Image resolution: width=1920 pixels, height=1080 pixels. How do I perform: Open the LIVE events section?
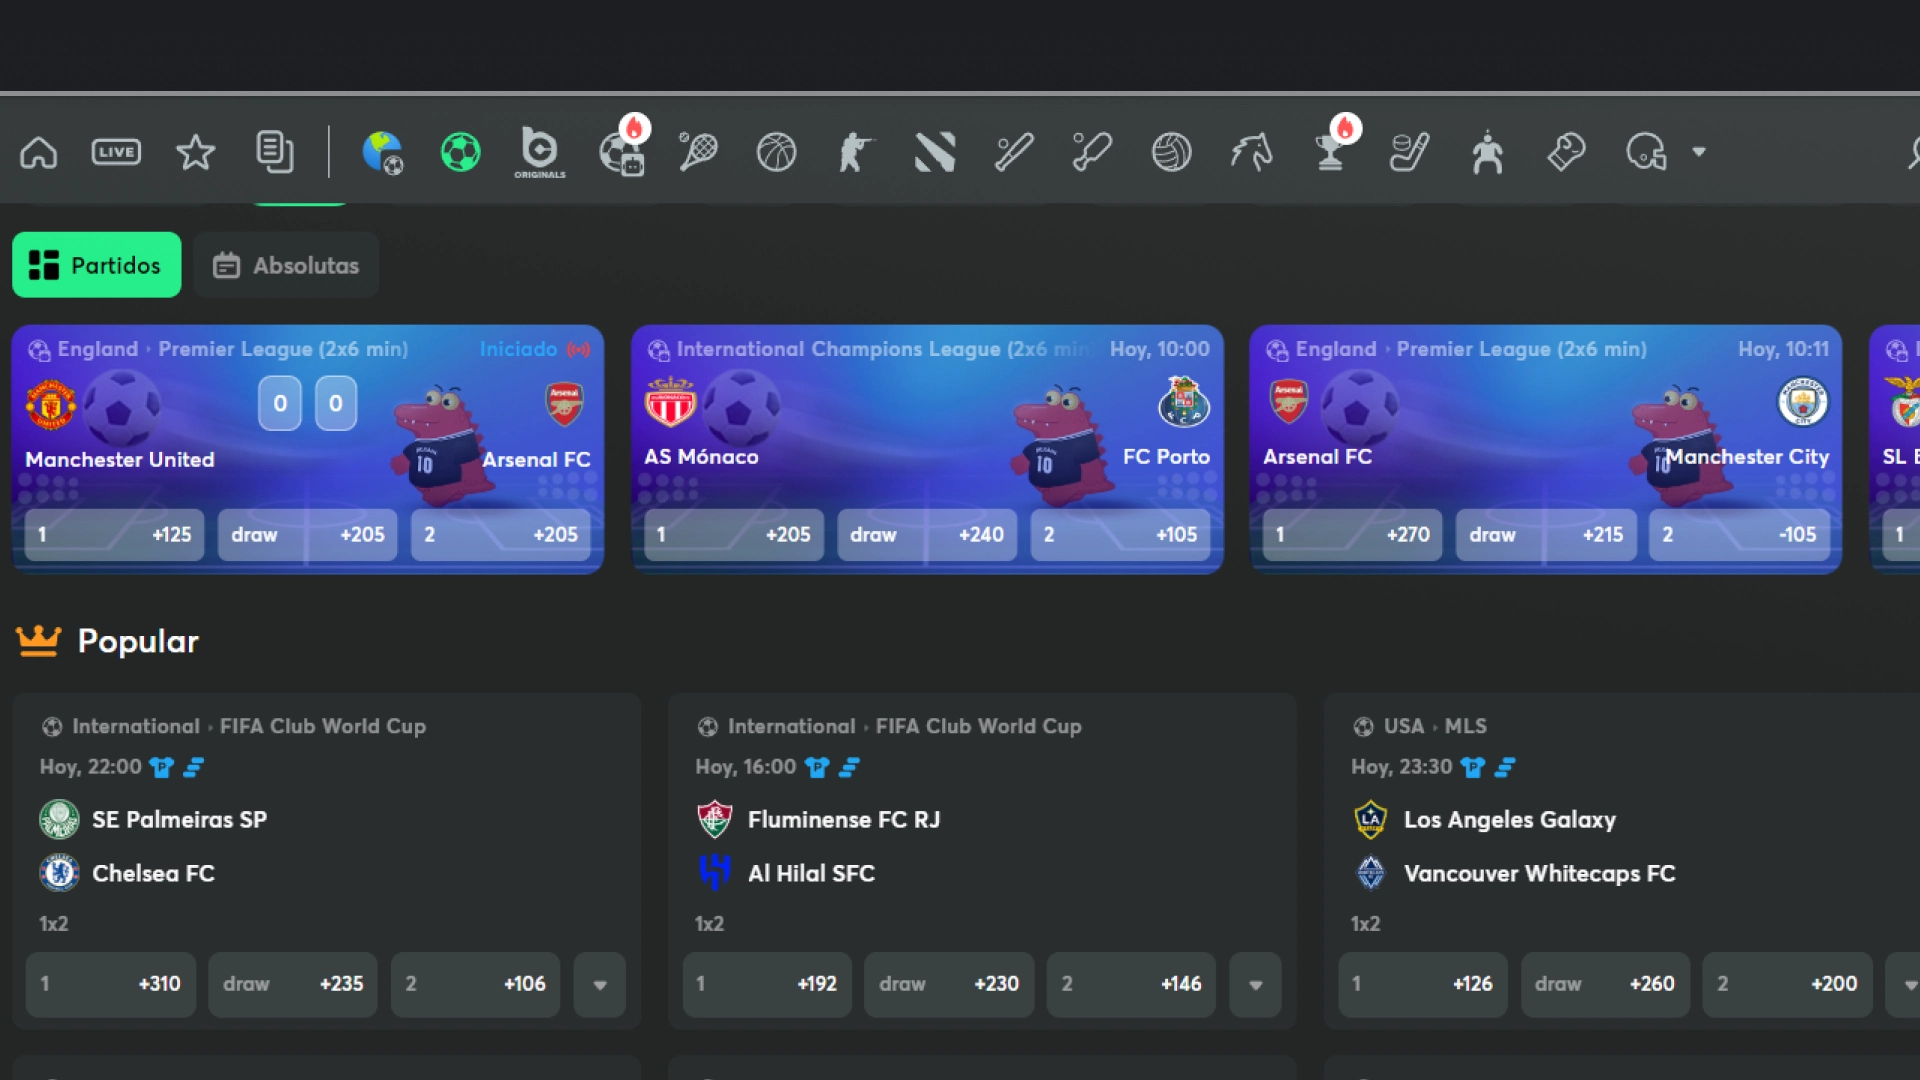point(117,152)
